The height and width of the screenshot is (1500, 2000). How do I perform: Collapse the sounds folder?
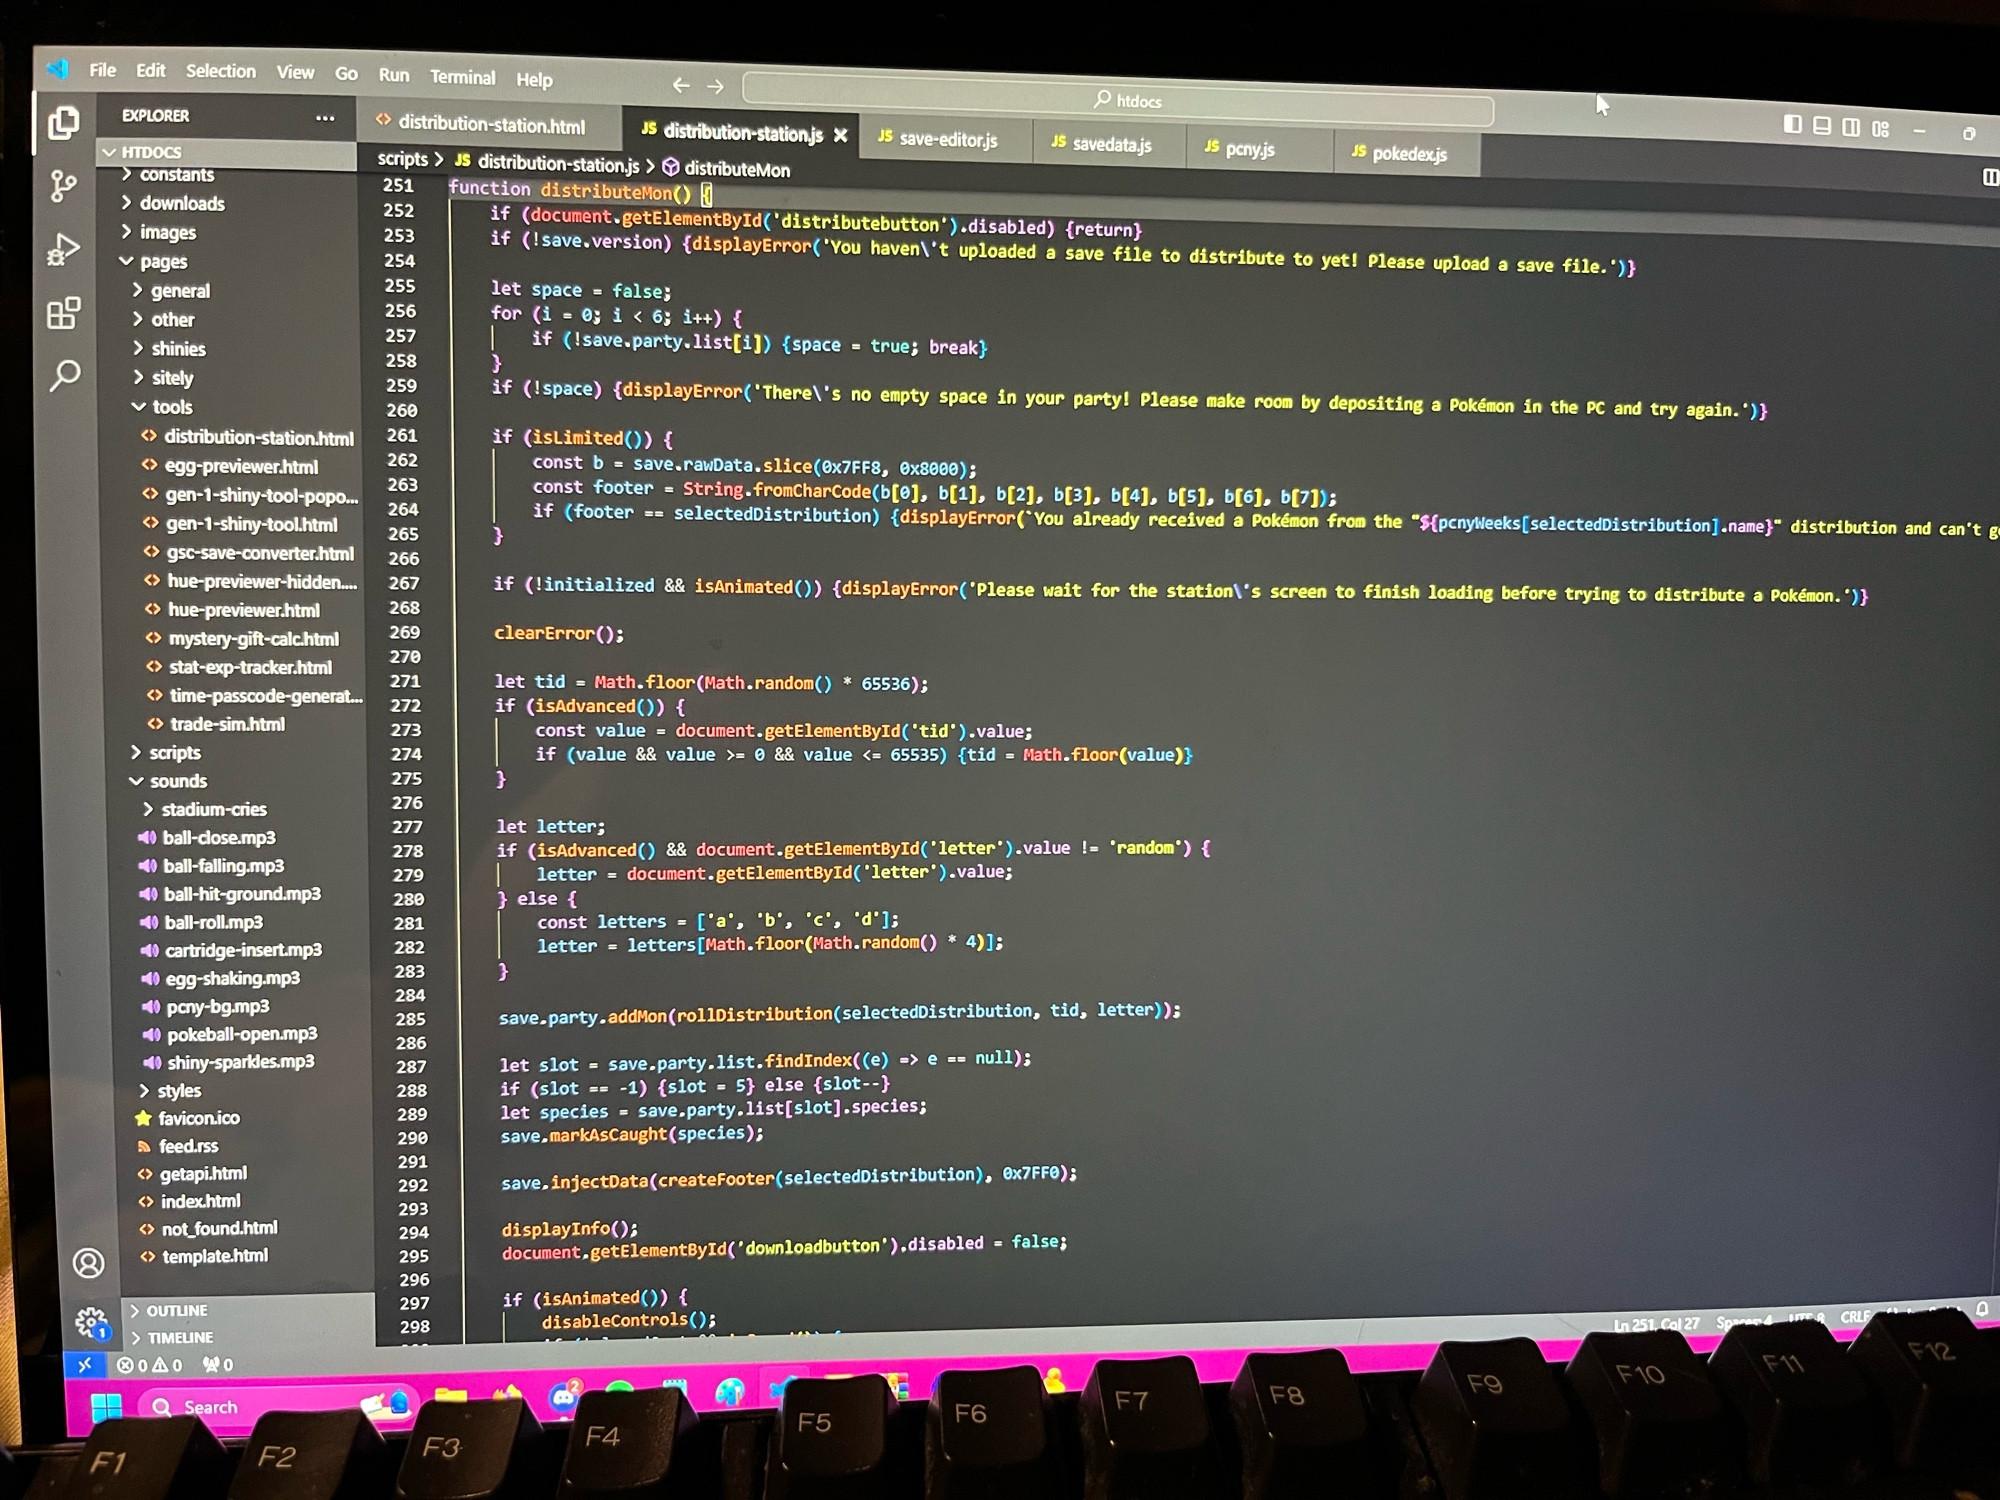[168, 781]
